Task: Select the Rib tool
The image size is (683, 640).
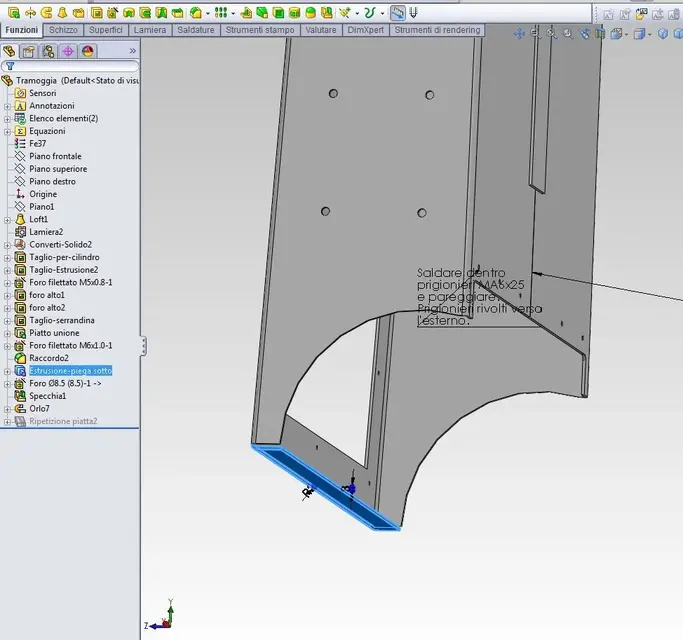Action: (246, 13)
